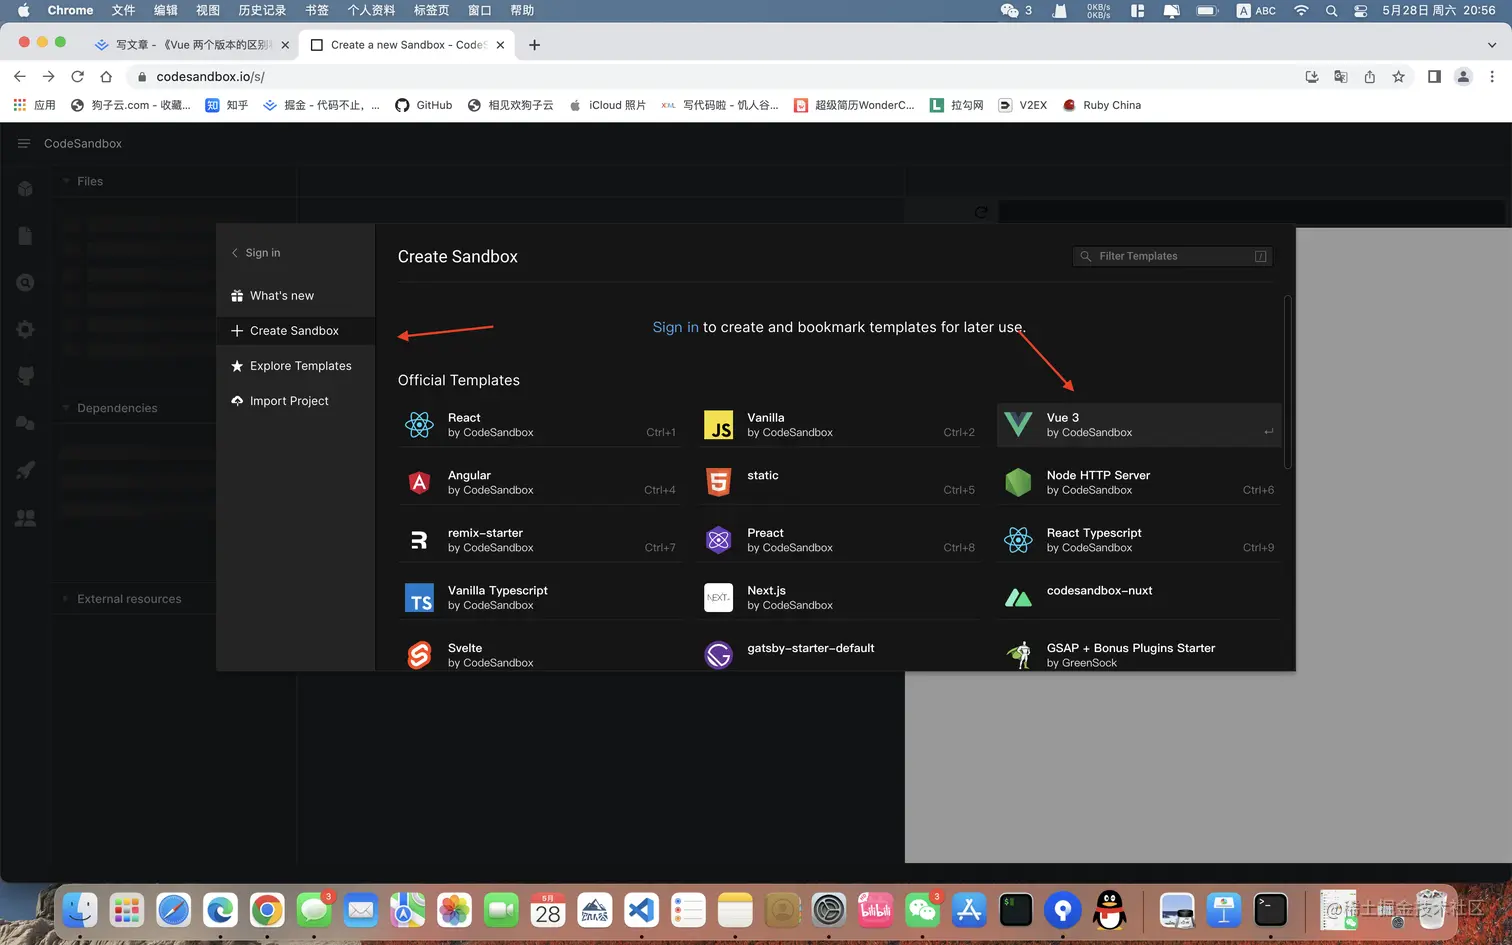The height and width of the screenshot is (945, 1512).
Task: Select the static HTML5 logo icon
Action: 718,483
